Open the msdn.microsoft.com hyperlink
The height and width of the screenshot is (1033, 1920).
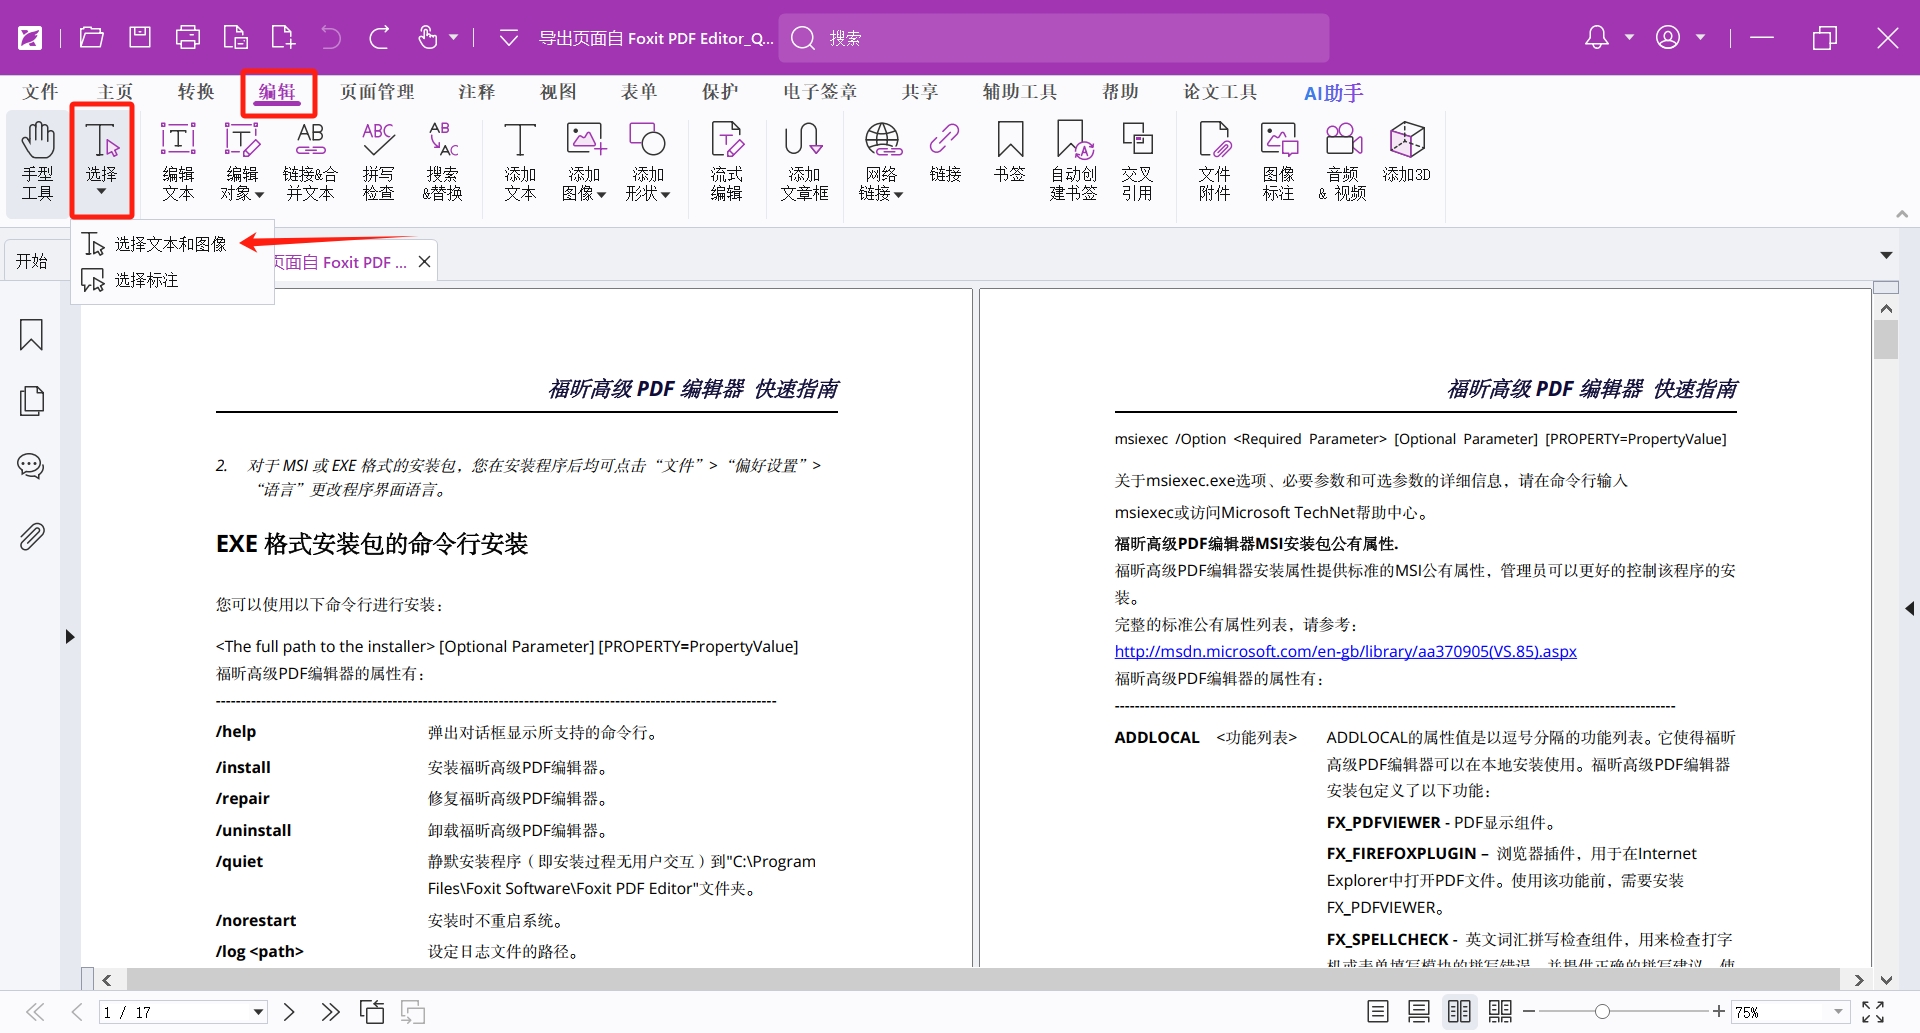coord(1345,652)
